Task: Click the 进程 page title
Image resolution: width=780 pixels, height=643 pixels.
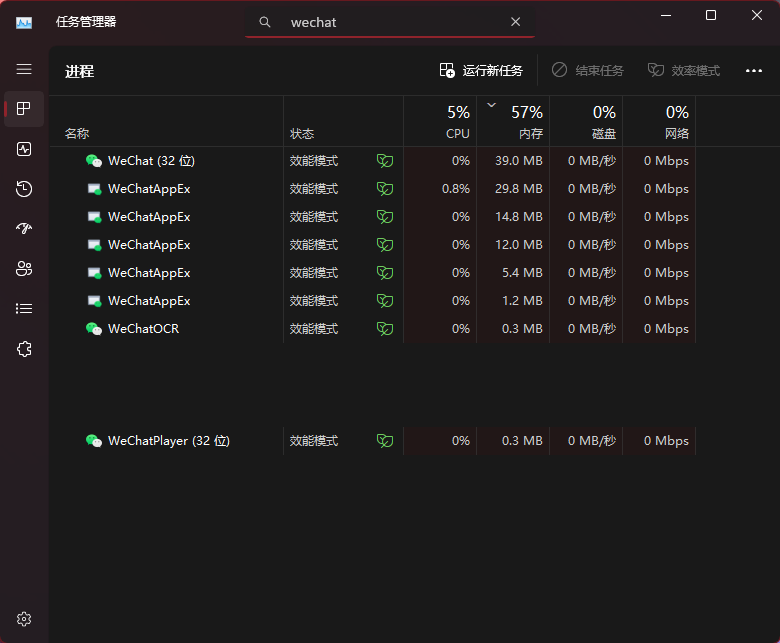Action: pyautogui.click(x=80, y=71)
